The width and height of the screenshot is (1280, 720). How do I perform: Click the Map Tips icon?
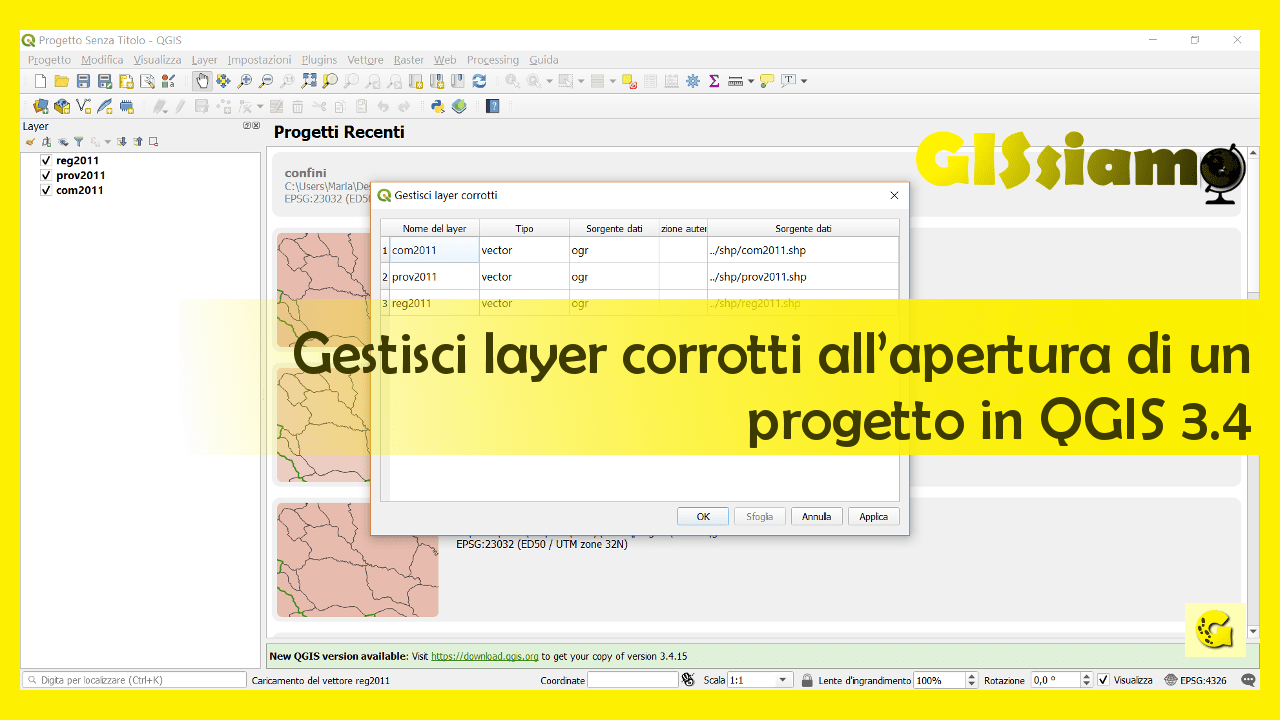tap(767, 81)
